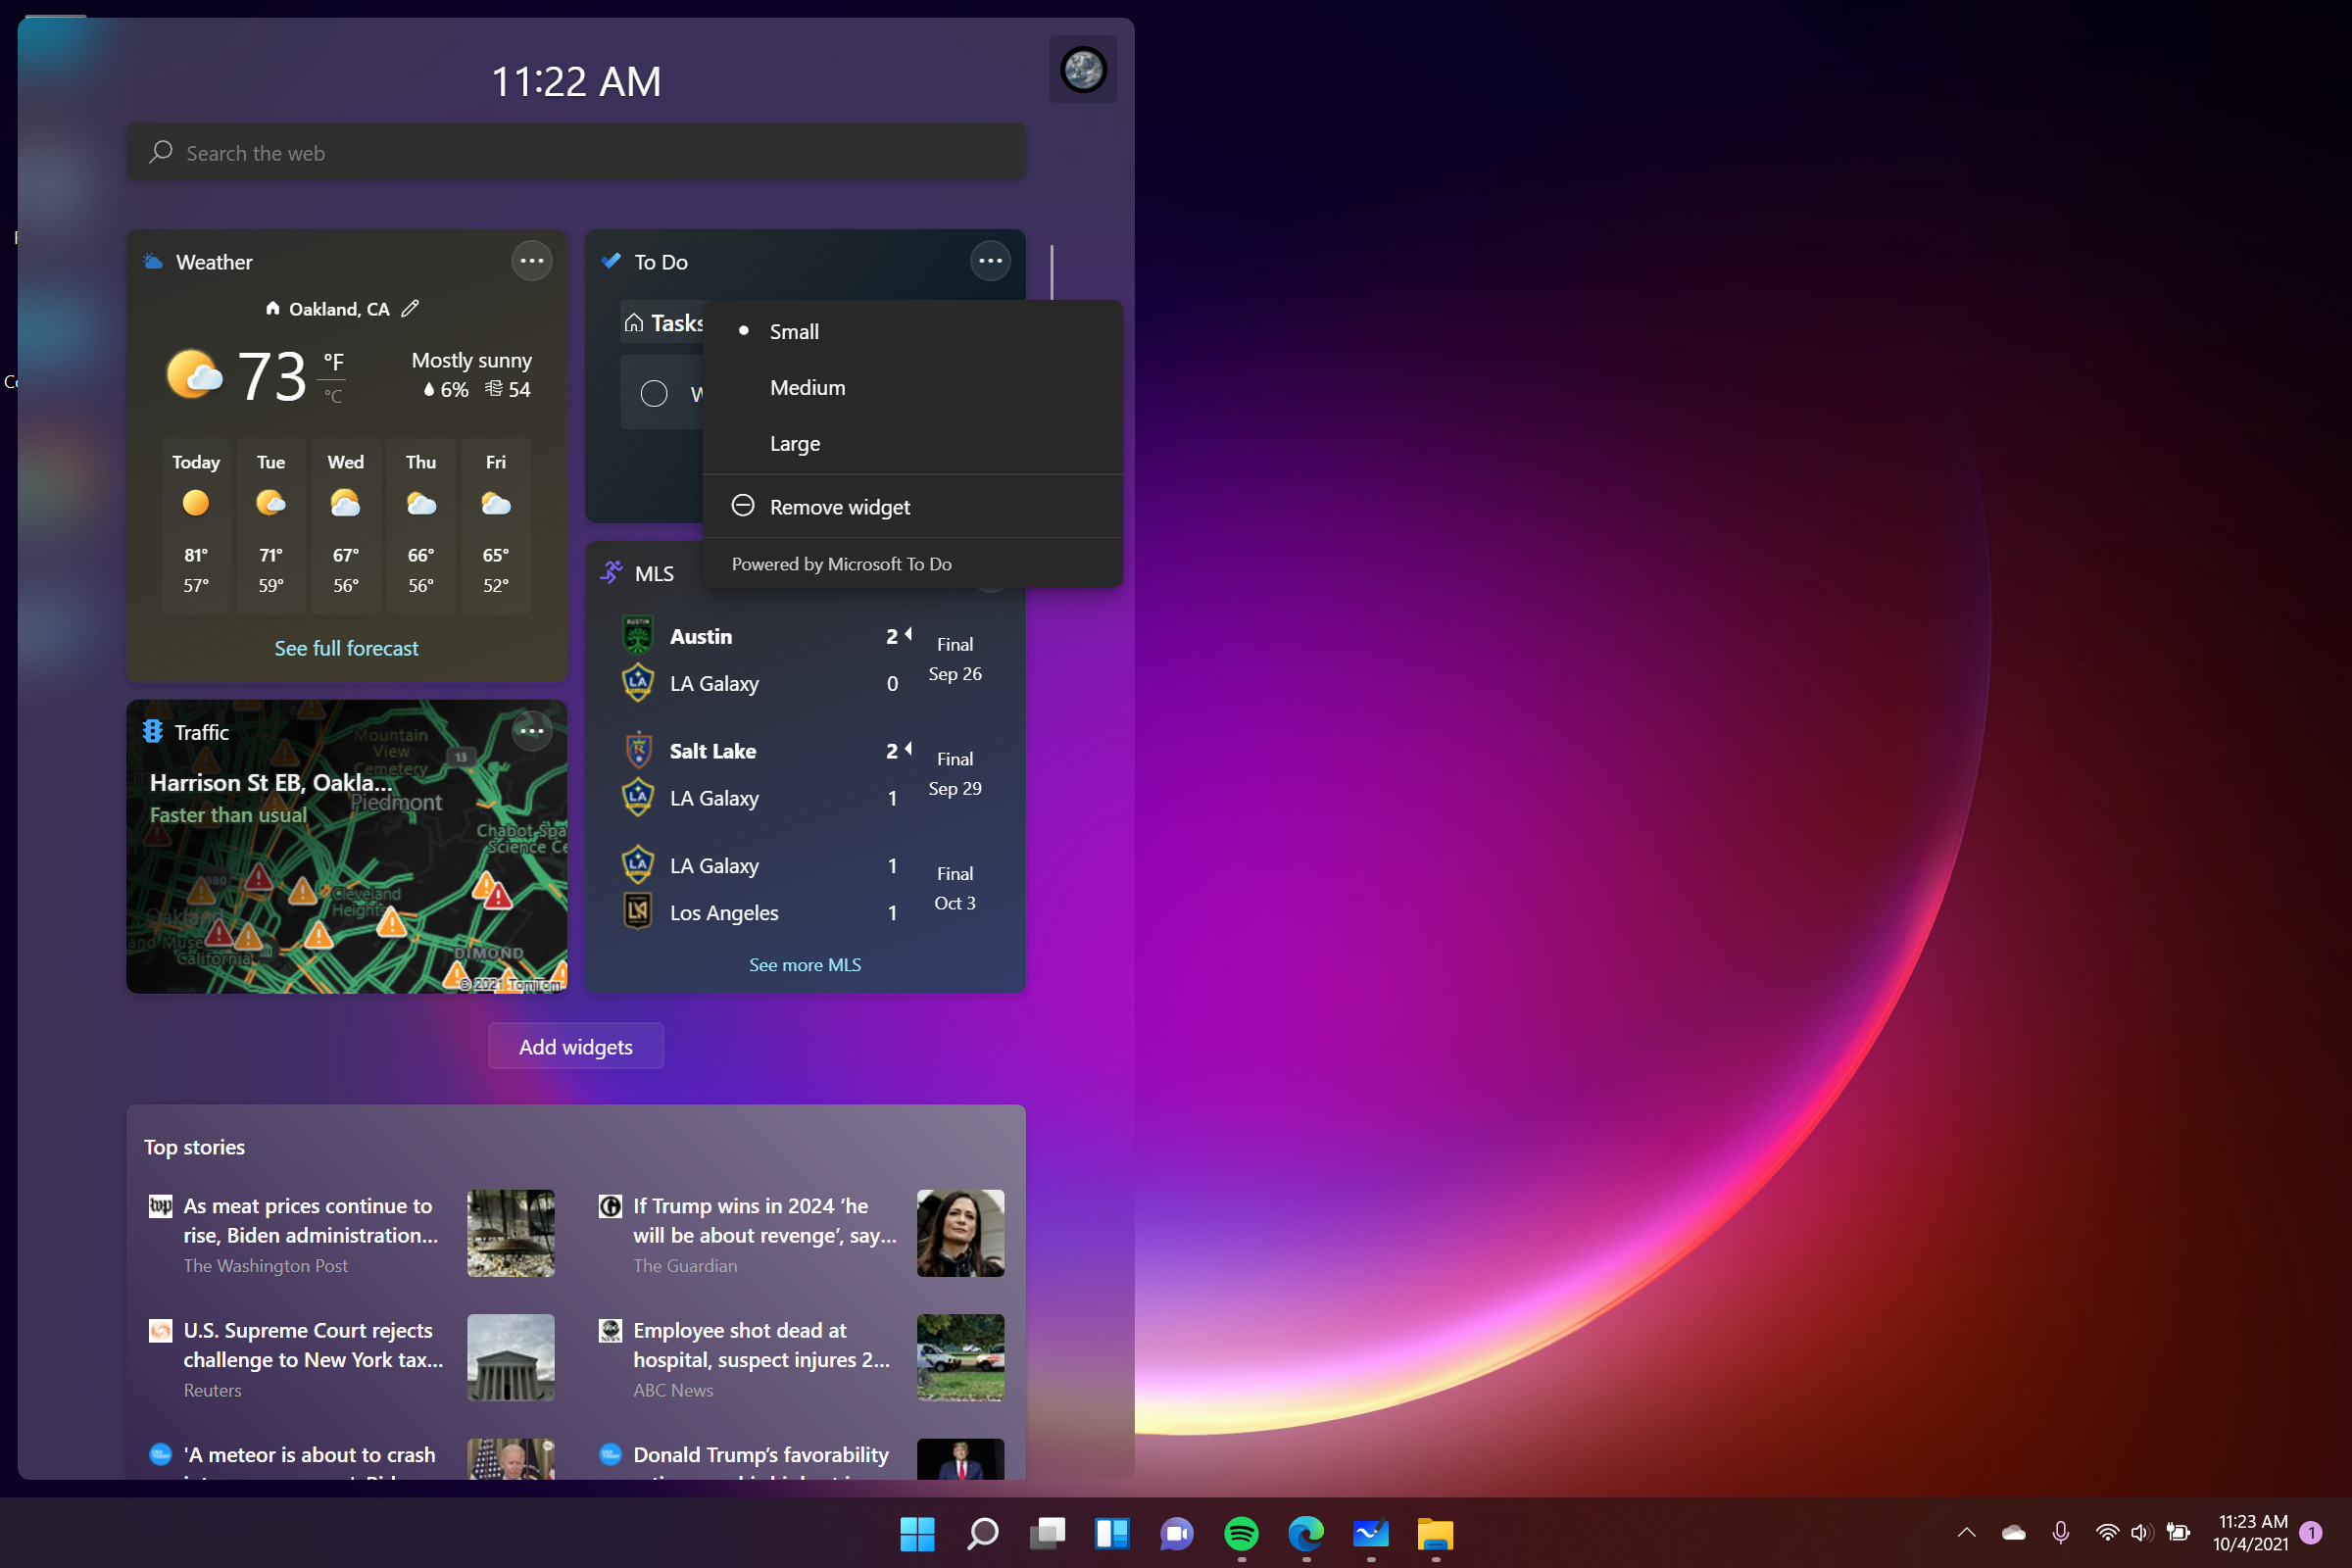Select Large size for To Do widget

coord(795,443)
